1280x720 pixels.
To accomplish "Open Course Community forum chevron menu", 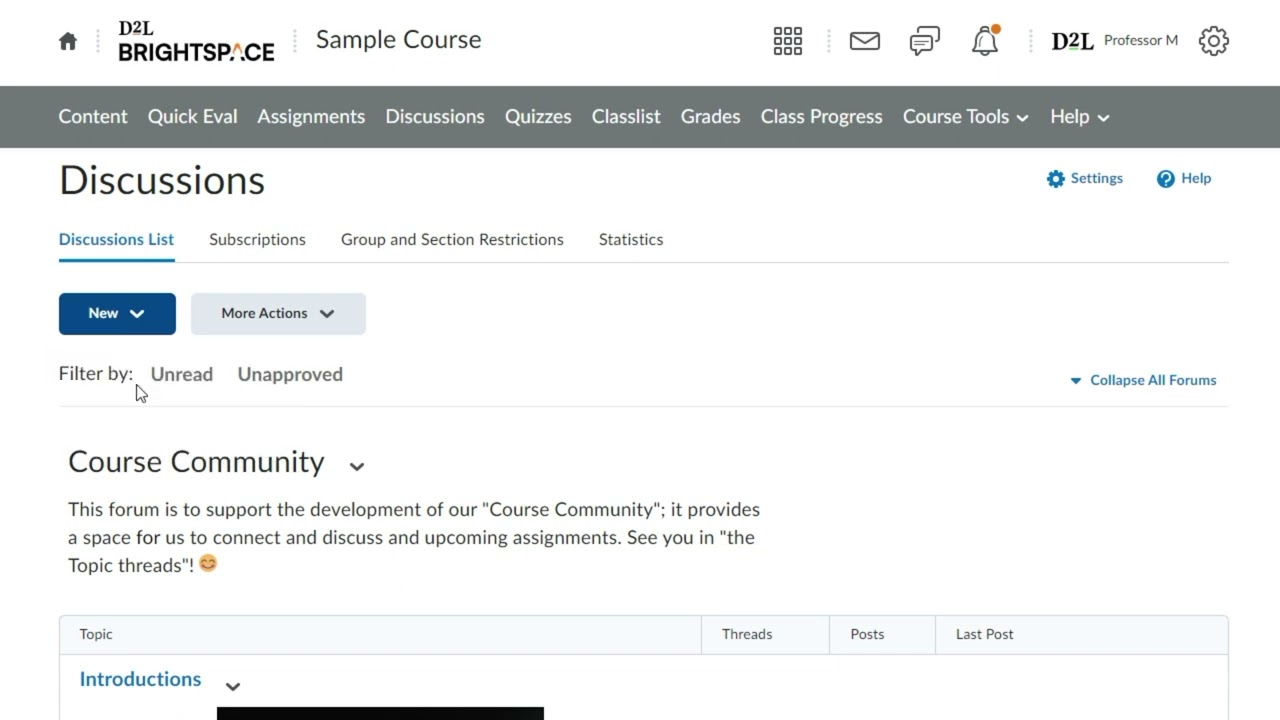I will 357,465.
